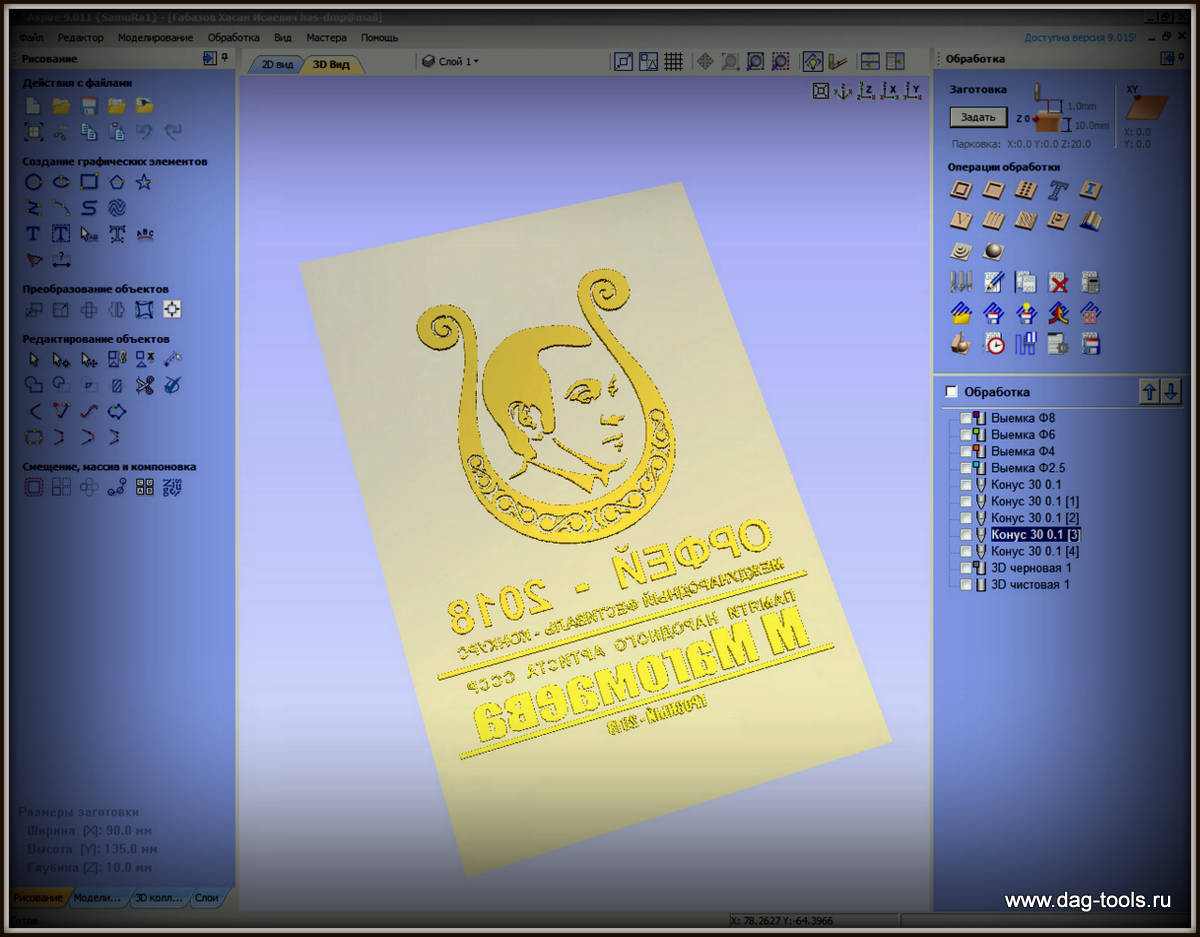Click the scissors trim vectors tool
This screenshot has height=937, width=1200.
pyautogui.click(x=145, y=385)
